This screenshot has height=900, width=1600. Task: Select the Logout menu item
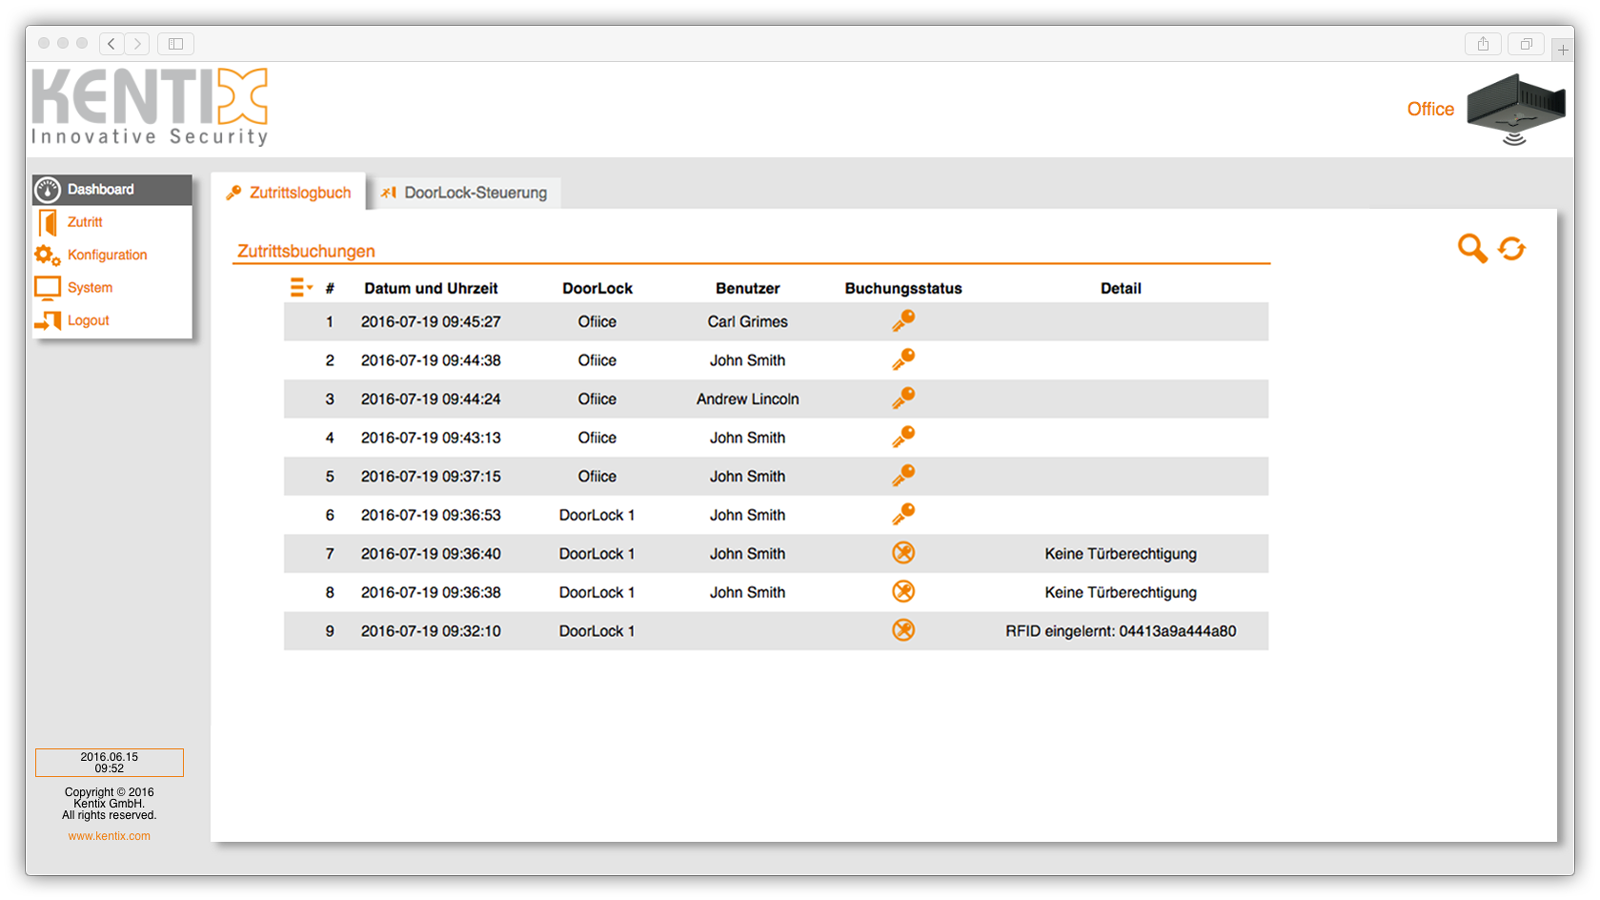[112, 321]
